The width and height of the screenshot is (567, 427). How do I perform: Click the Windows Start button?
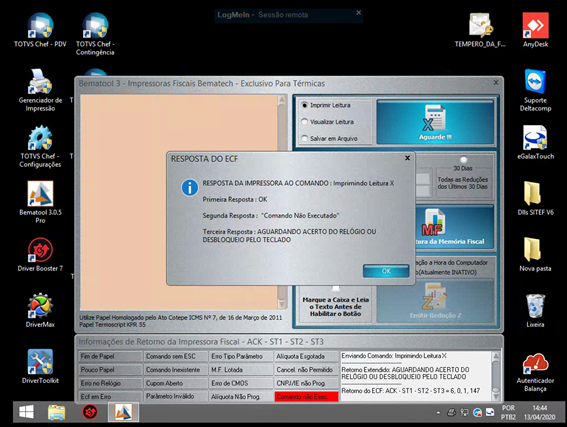pyautogui.click(x=26, y=412)
